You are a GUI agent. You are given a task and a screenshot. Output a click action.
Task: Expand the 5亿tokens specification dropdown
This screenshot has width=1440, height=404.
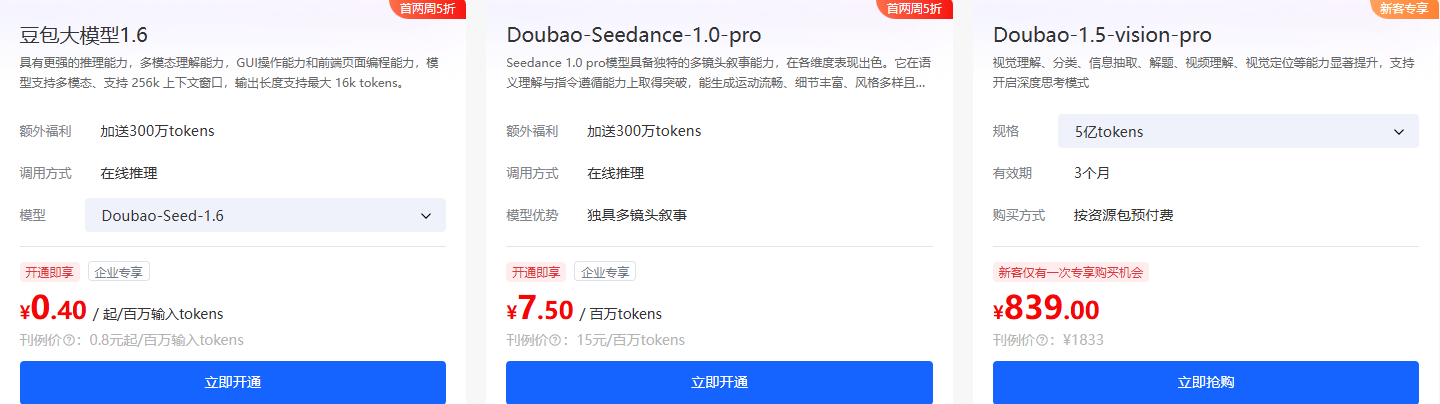point(1238,131)
